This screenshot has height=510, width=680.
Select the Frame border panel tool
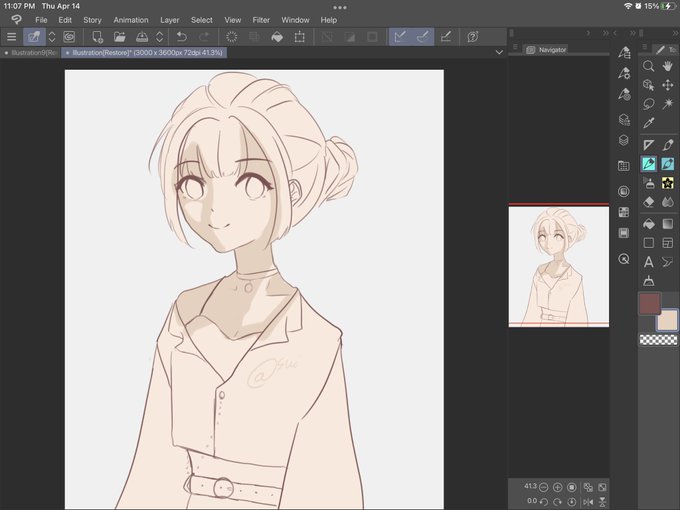(x=667, y=243)
